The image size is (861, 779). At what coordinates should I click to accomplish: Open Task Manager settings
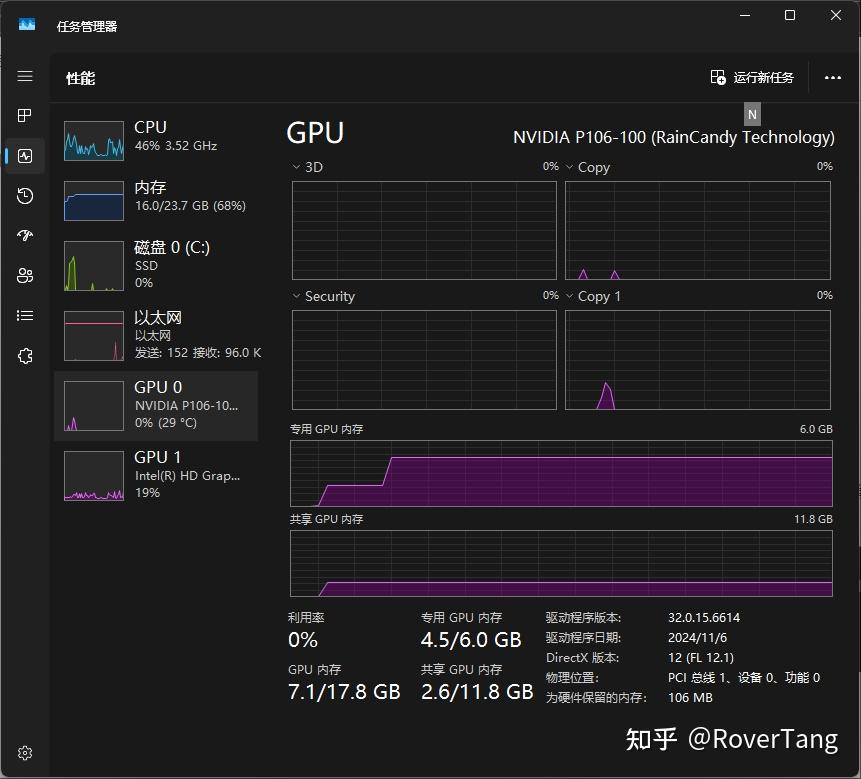[25, 753]
